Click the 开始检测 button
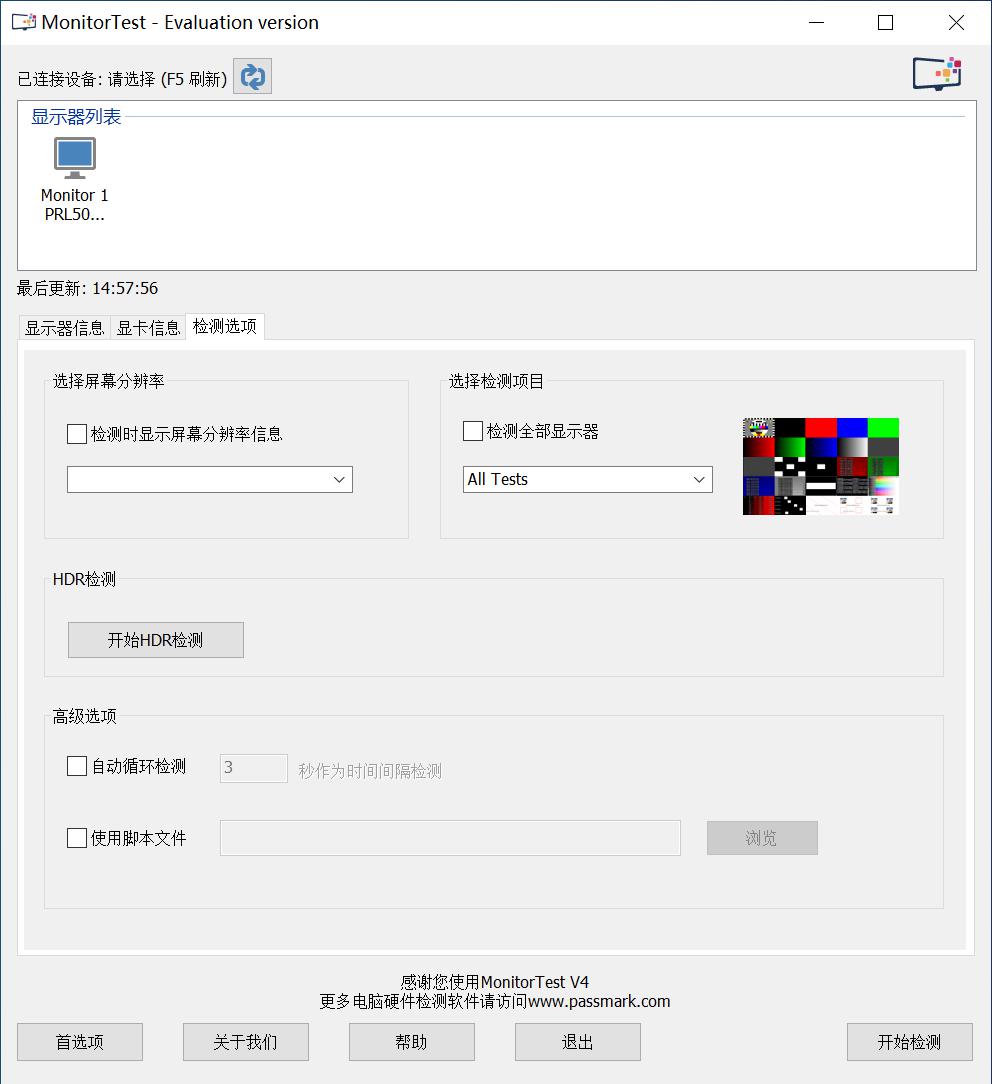This screenshot has width=992, height=1084. 909,1041
